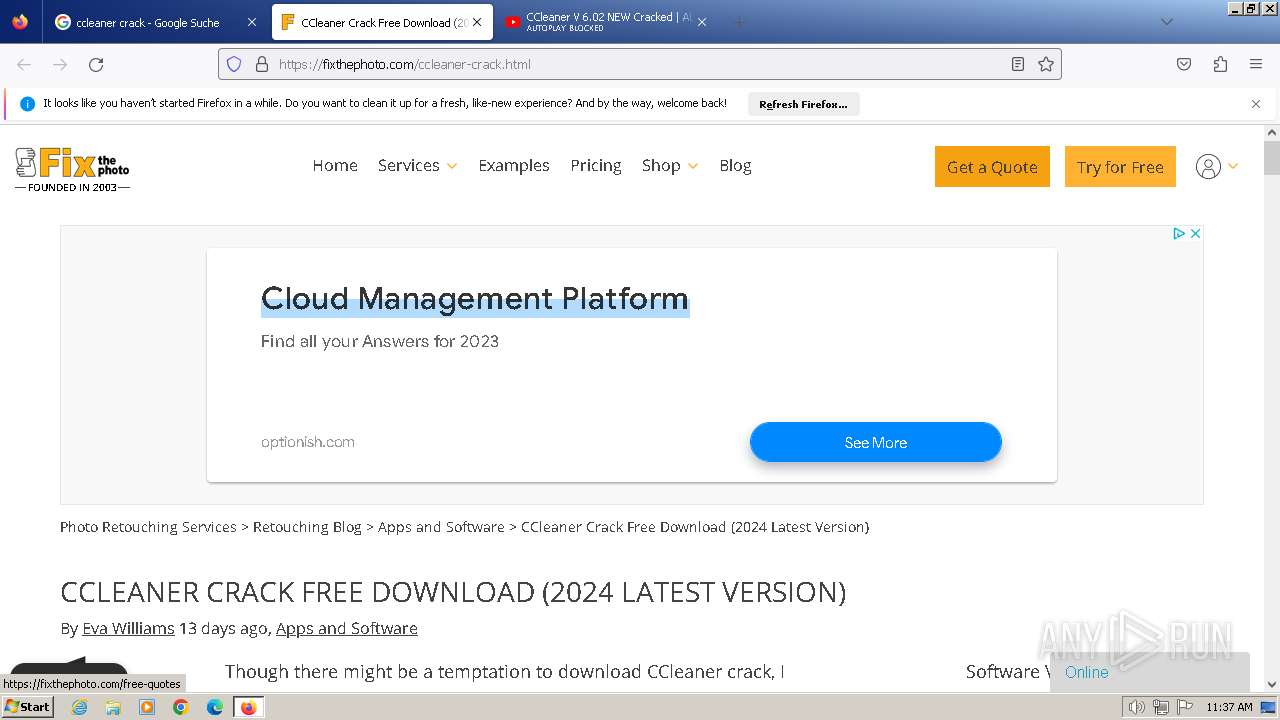1280x720 pixels.
Task: Open author Eva Williams link
Action: 128,628
